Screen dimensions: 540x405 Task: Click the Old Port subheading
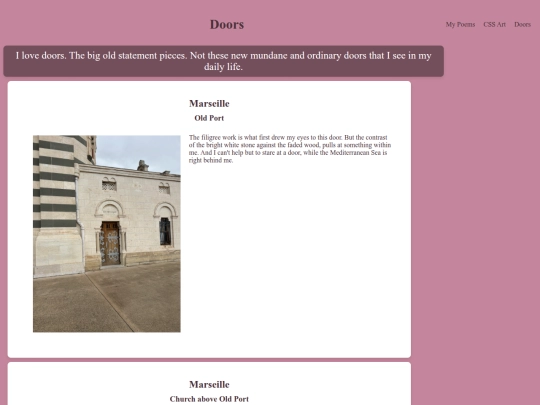[x=209, y=118]
